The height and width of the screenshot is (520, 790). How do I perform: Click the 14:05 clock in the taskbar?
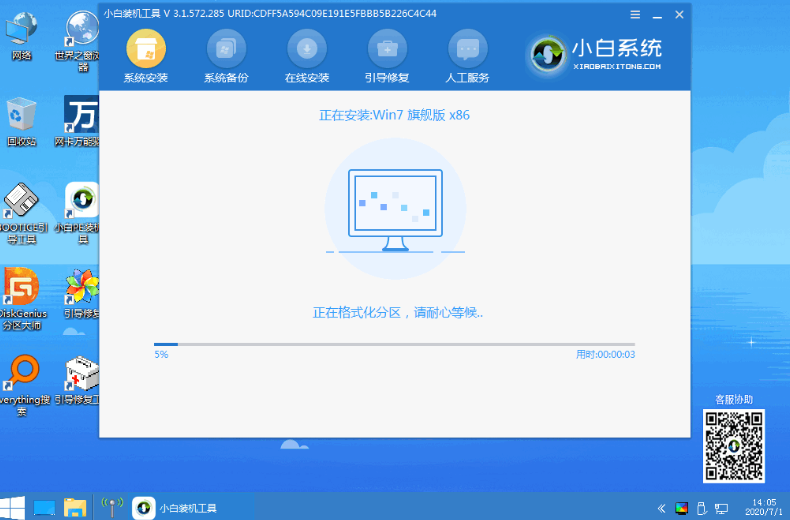pyautogui.click(x=764, y=507)
